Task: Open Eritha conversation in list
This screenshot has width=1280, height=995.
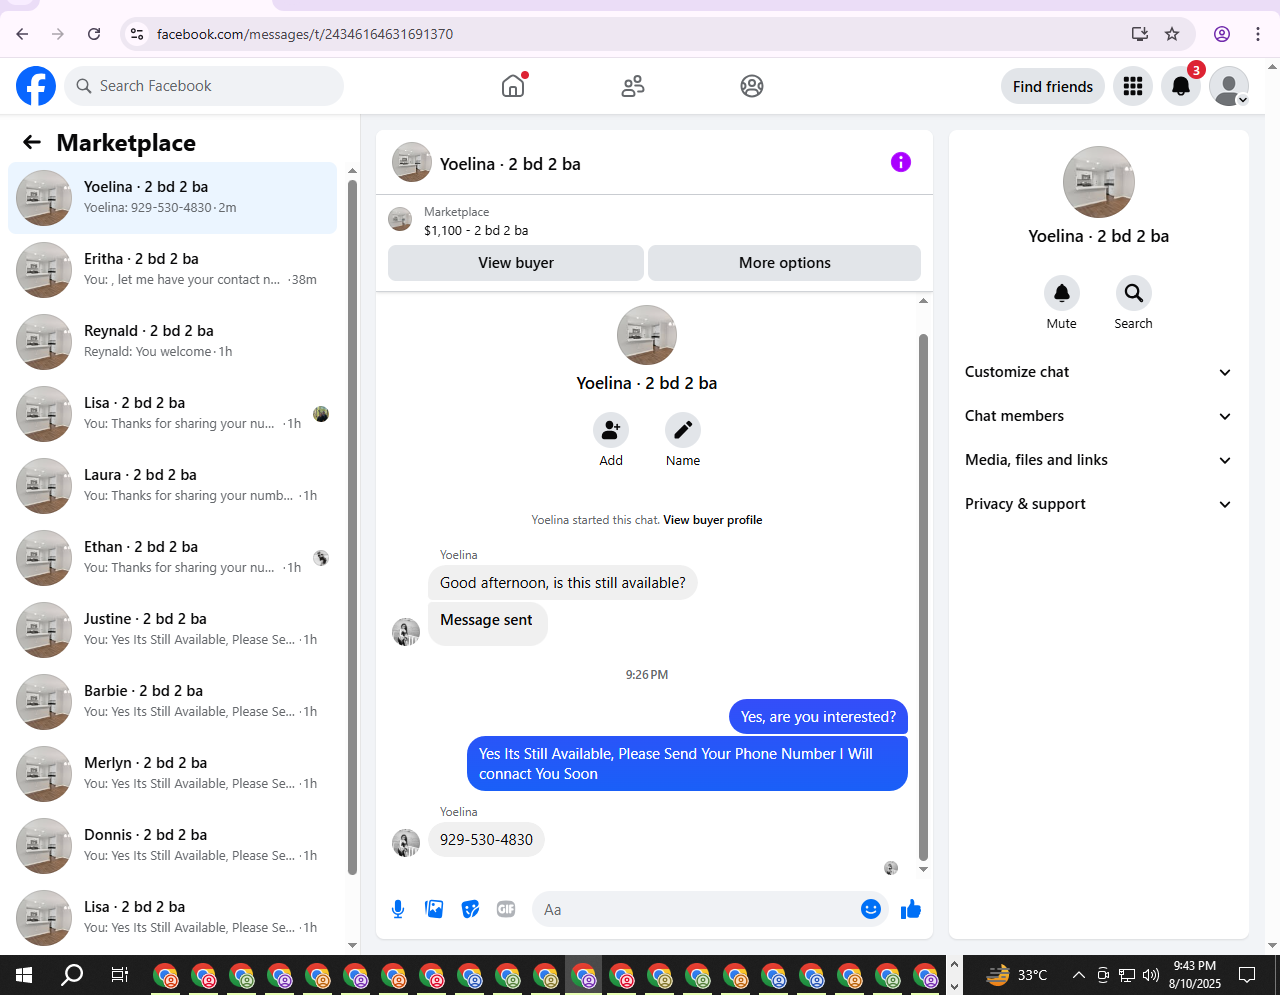Action: (173, 270)
